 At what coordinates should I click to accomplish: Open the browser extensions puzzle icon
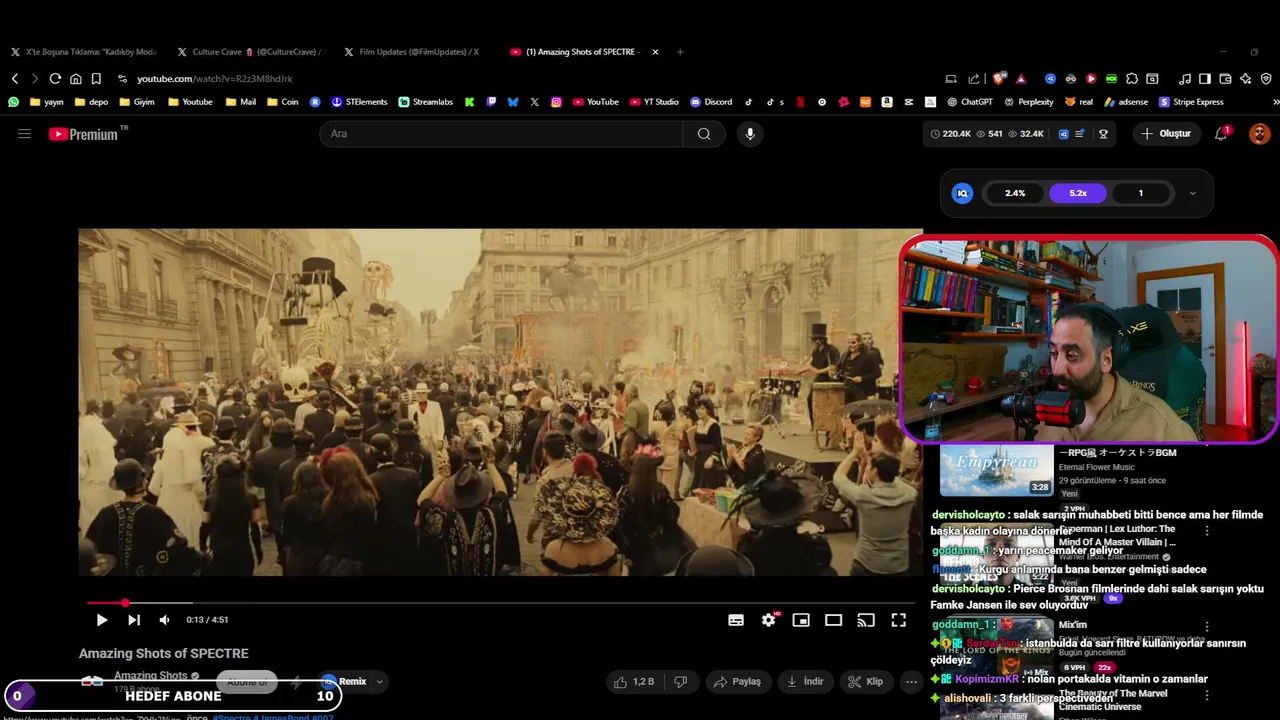pos(1132,78)
